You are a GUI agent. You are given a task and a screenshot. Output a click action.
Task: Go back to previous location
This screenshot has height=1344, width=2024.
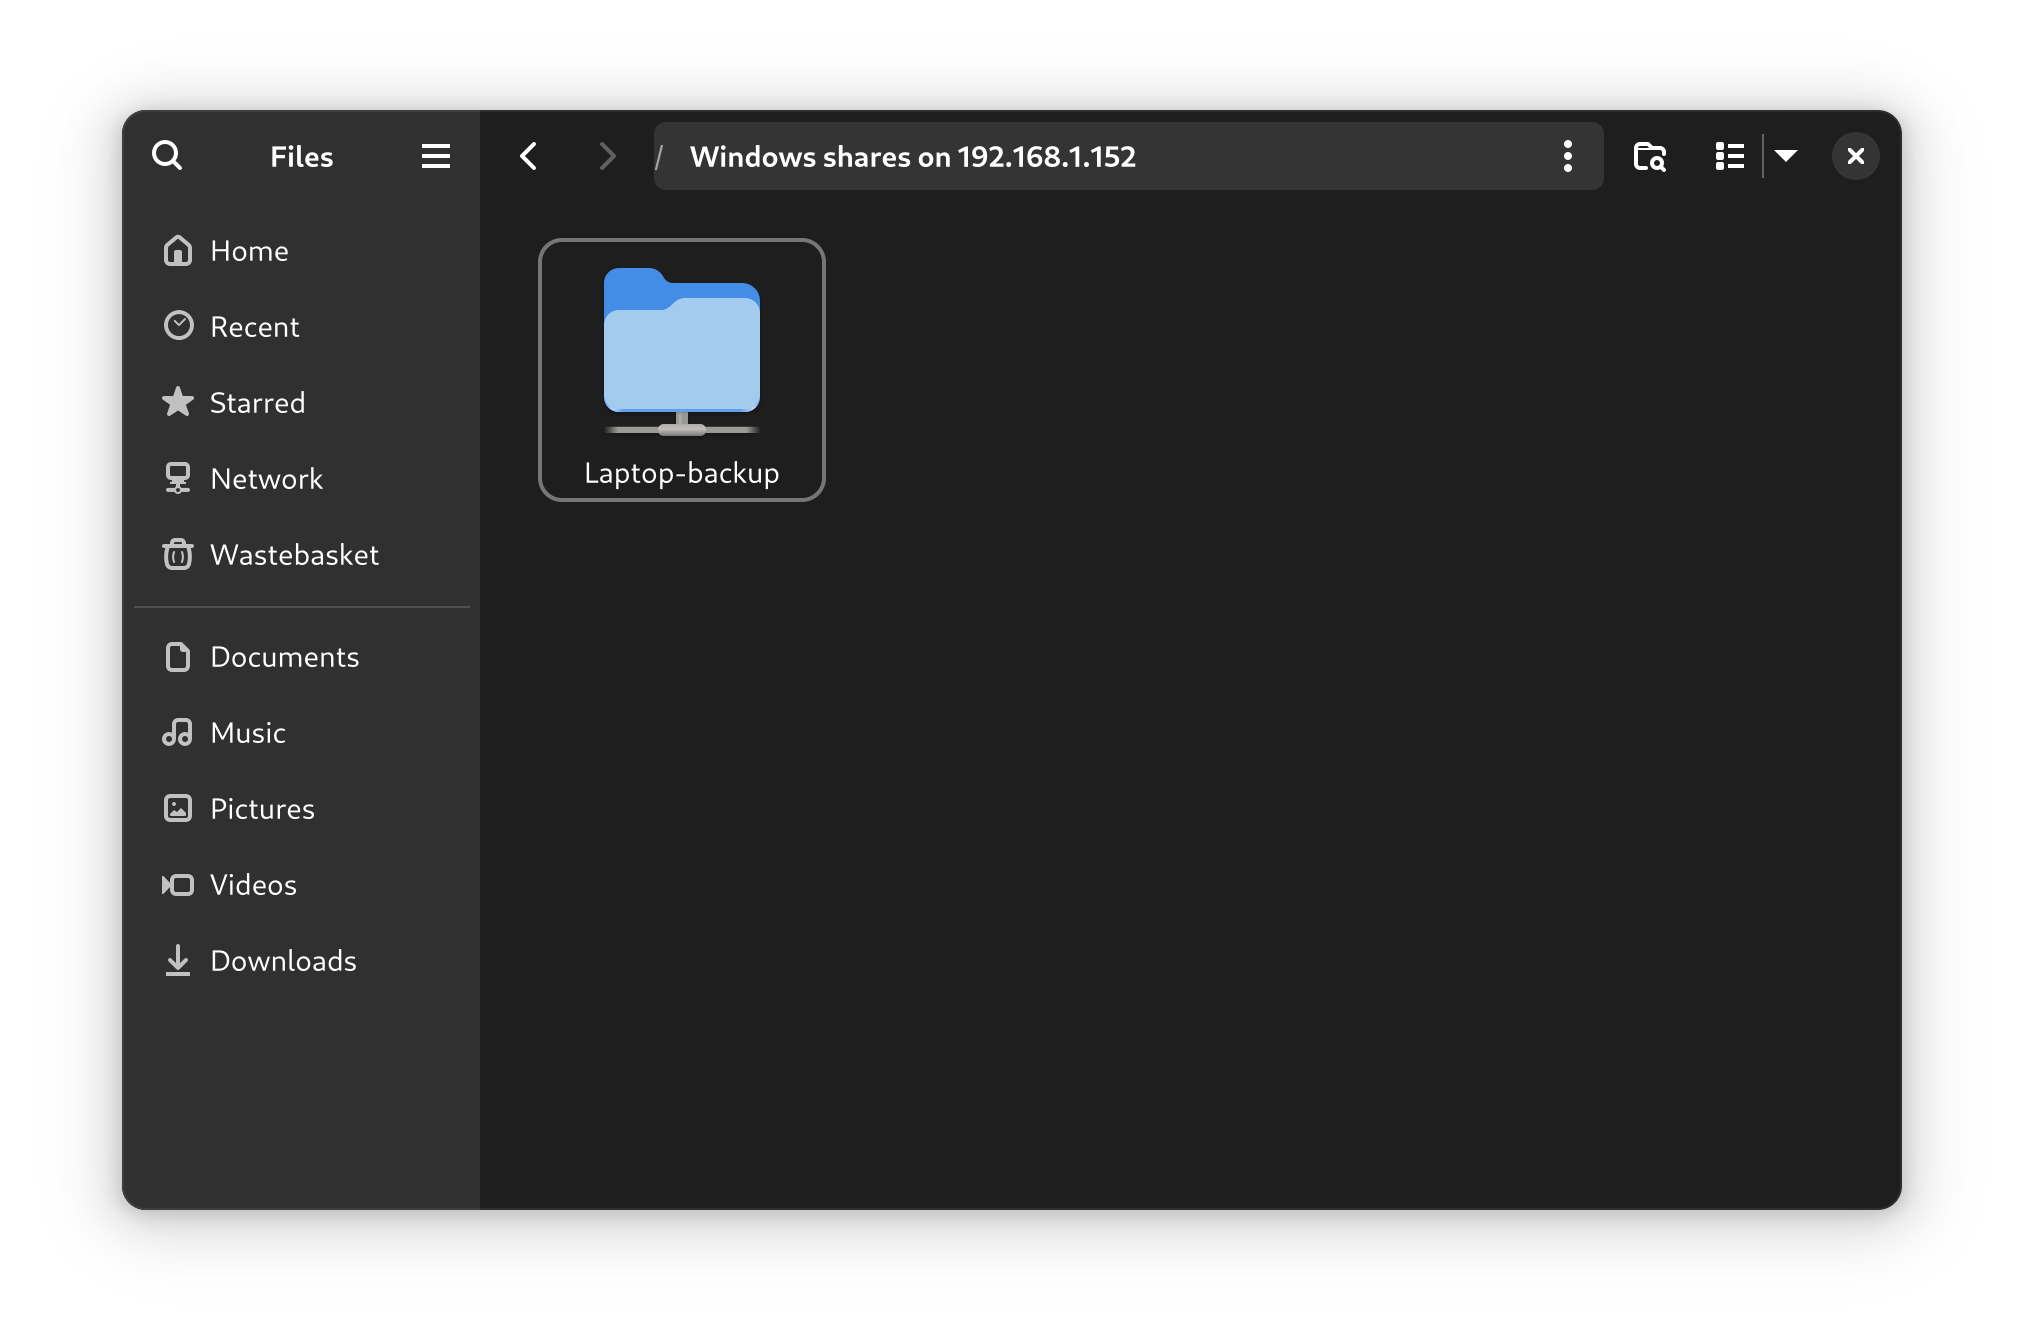tap(529, 156)
